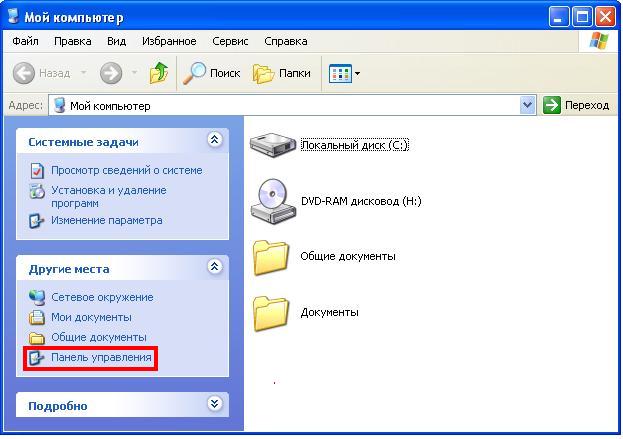Image resolution: width=623 pixels, height=439 pixels.
Task: Click the Панель управления icon
Action: (x=37, y=358)
